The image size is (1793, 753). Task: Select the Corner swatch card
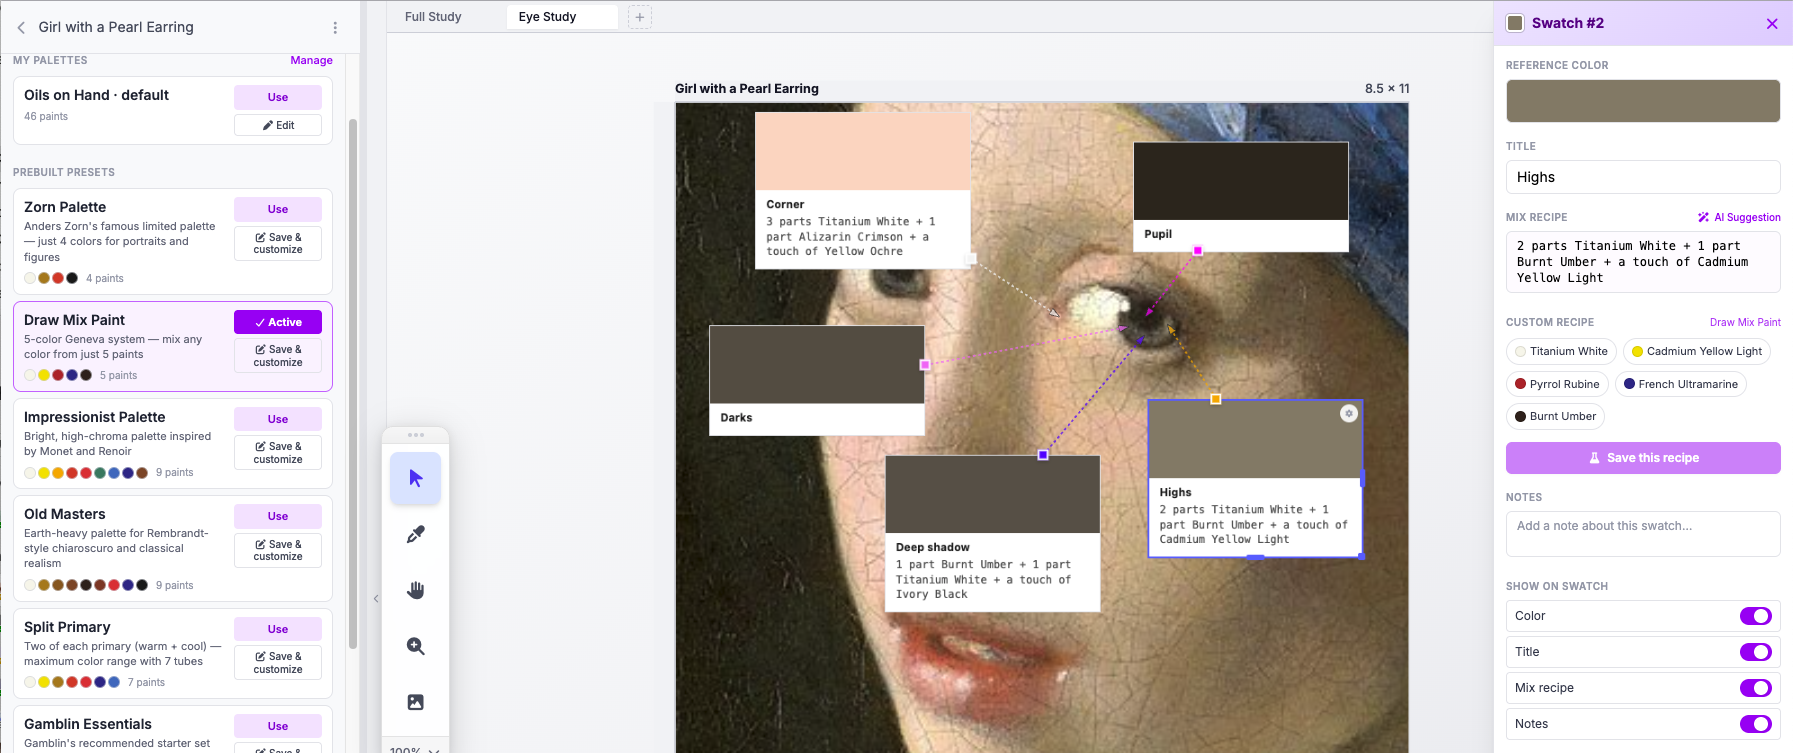(863, 190)
